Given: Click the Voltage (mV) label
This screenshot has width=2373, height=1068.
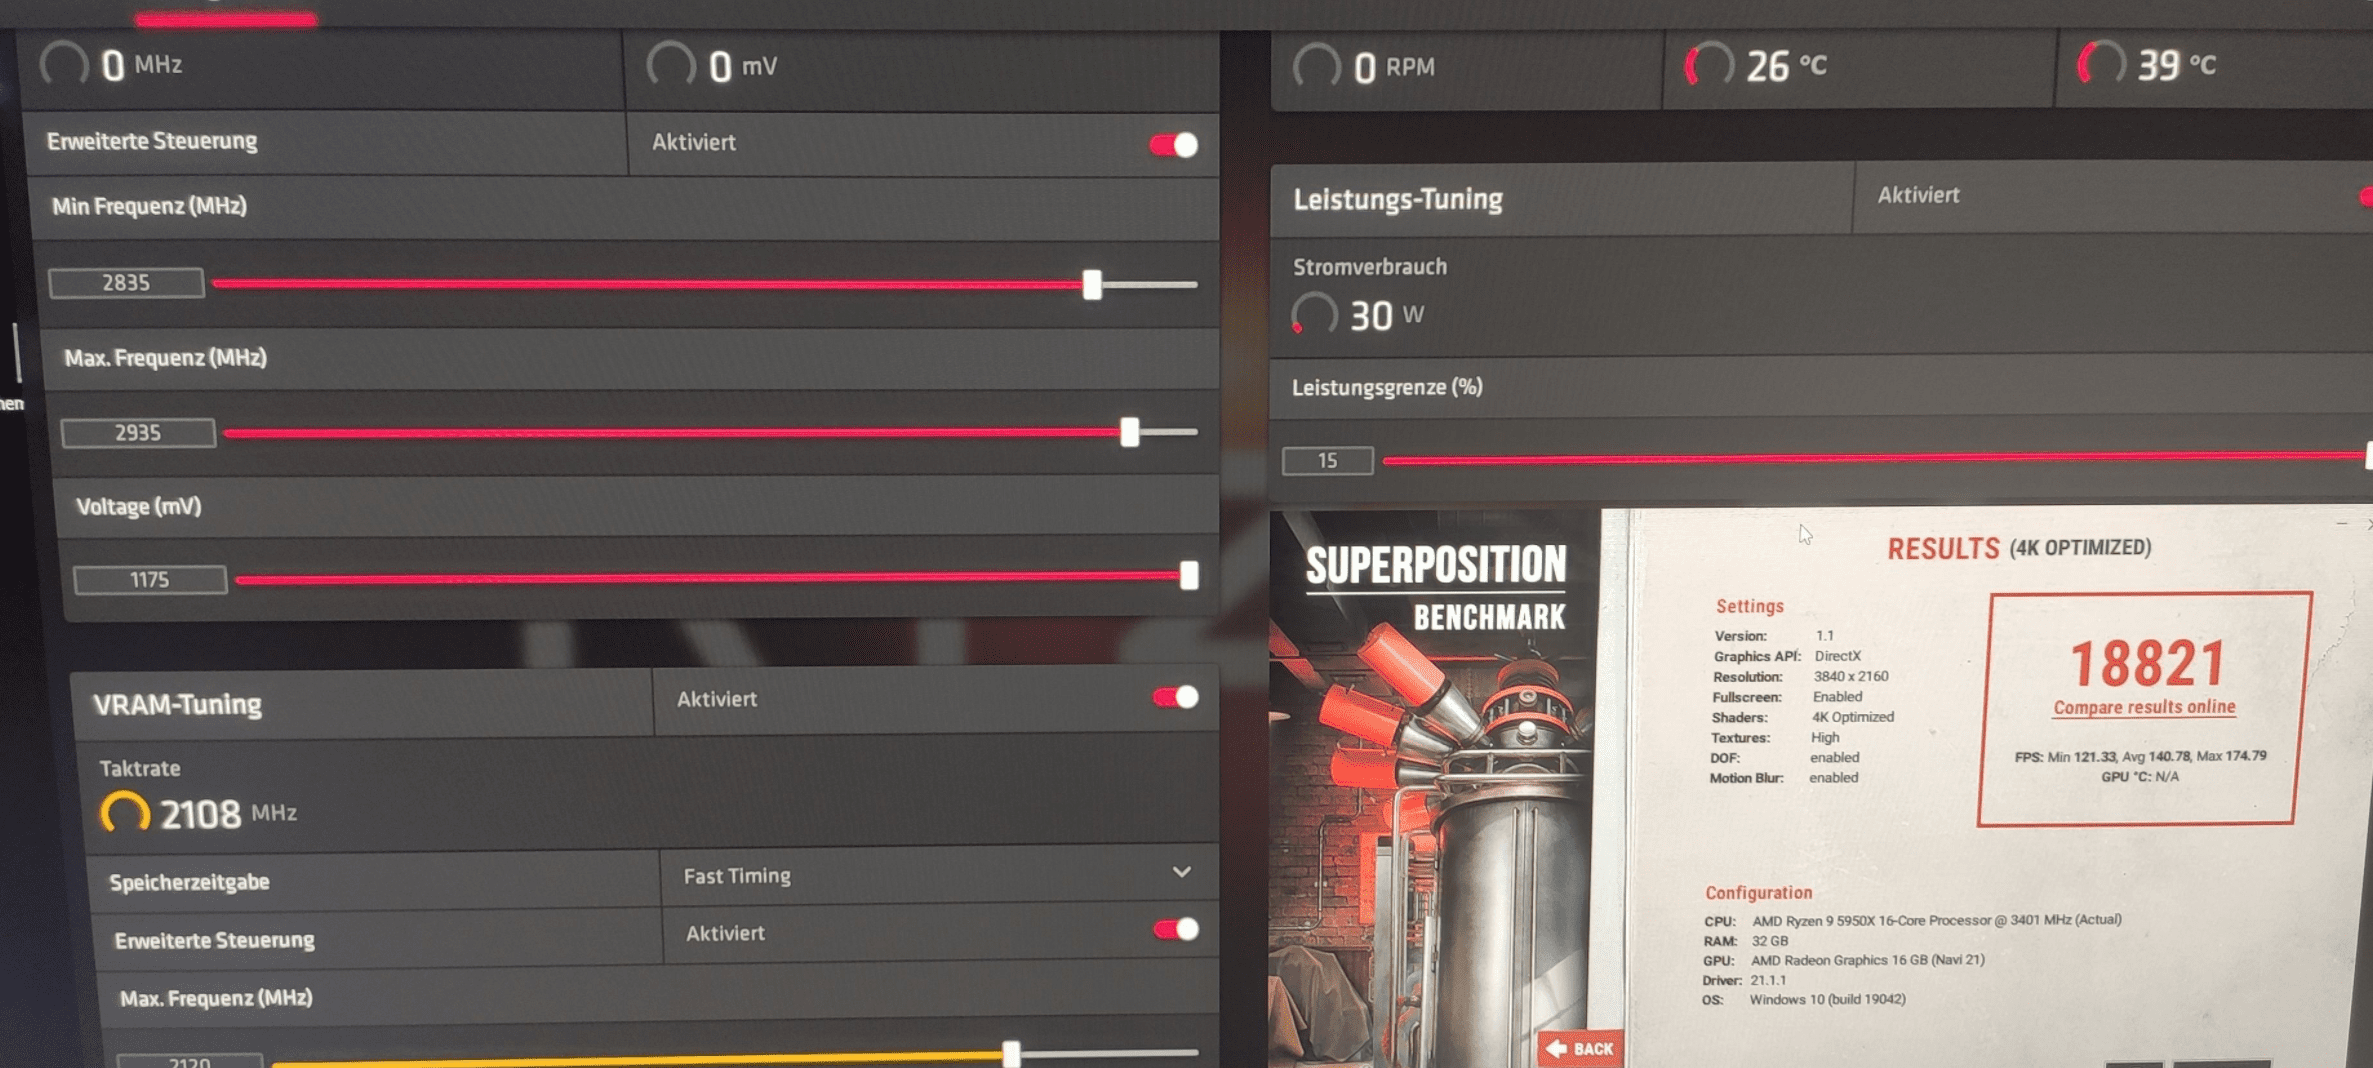Looking at the screenshot, I should pyautogui.click(x=139, y=506).
